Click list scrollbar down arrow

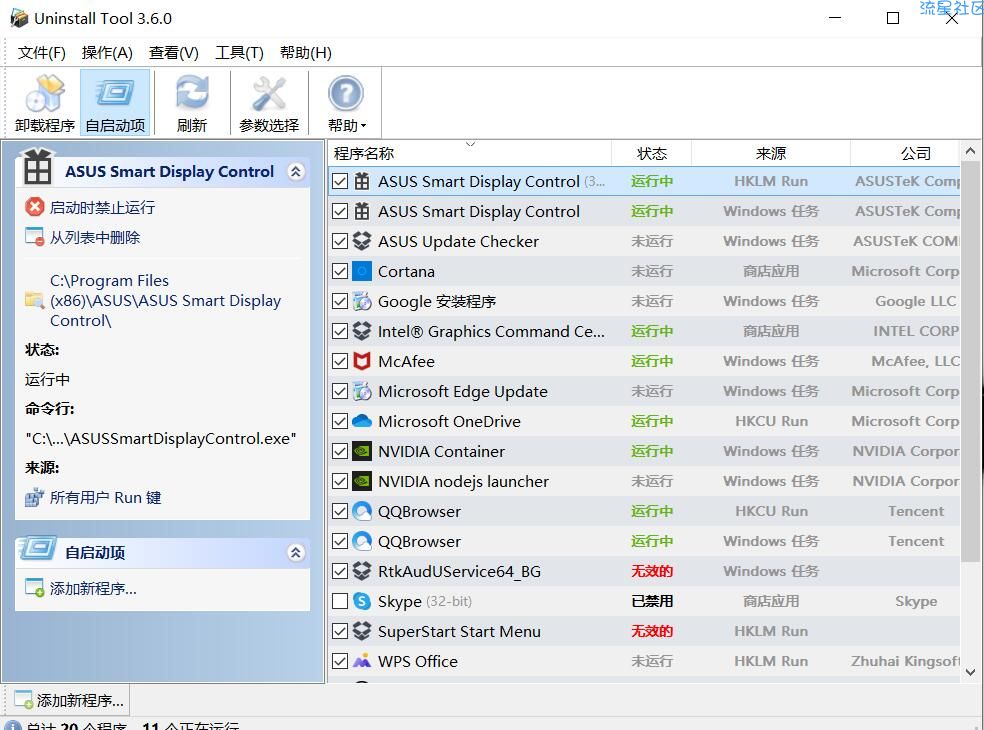tap(970, 672)
